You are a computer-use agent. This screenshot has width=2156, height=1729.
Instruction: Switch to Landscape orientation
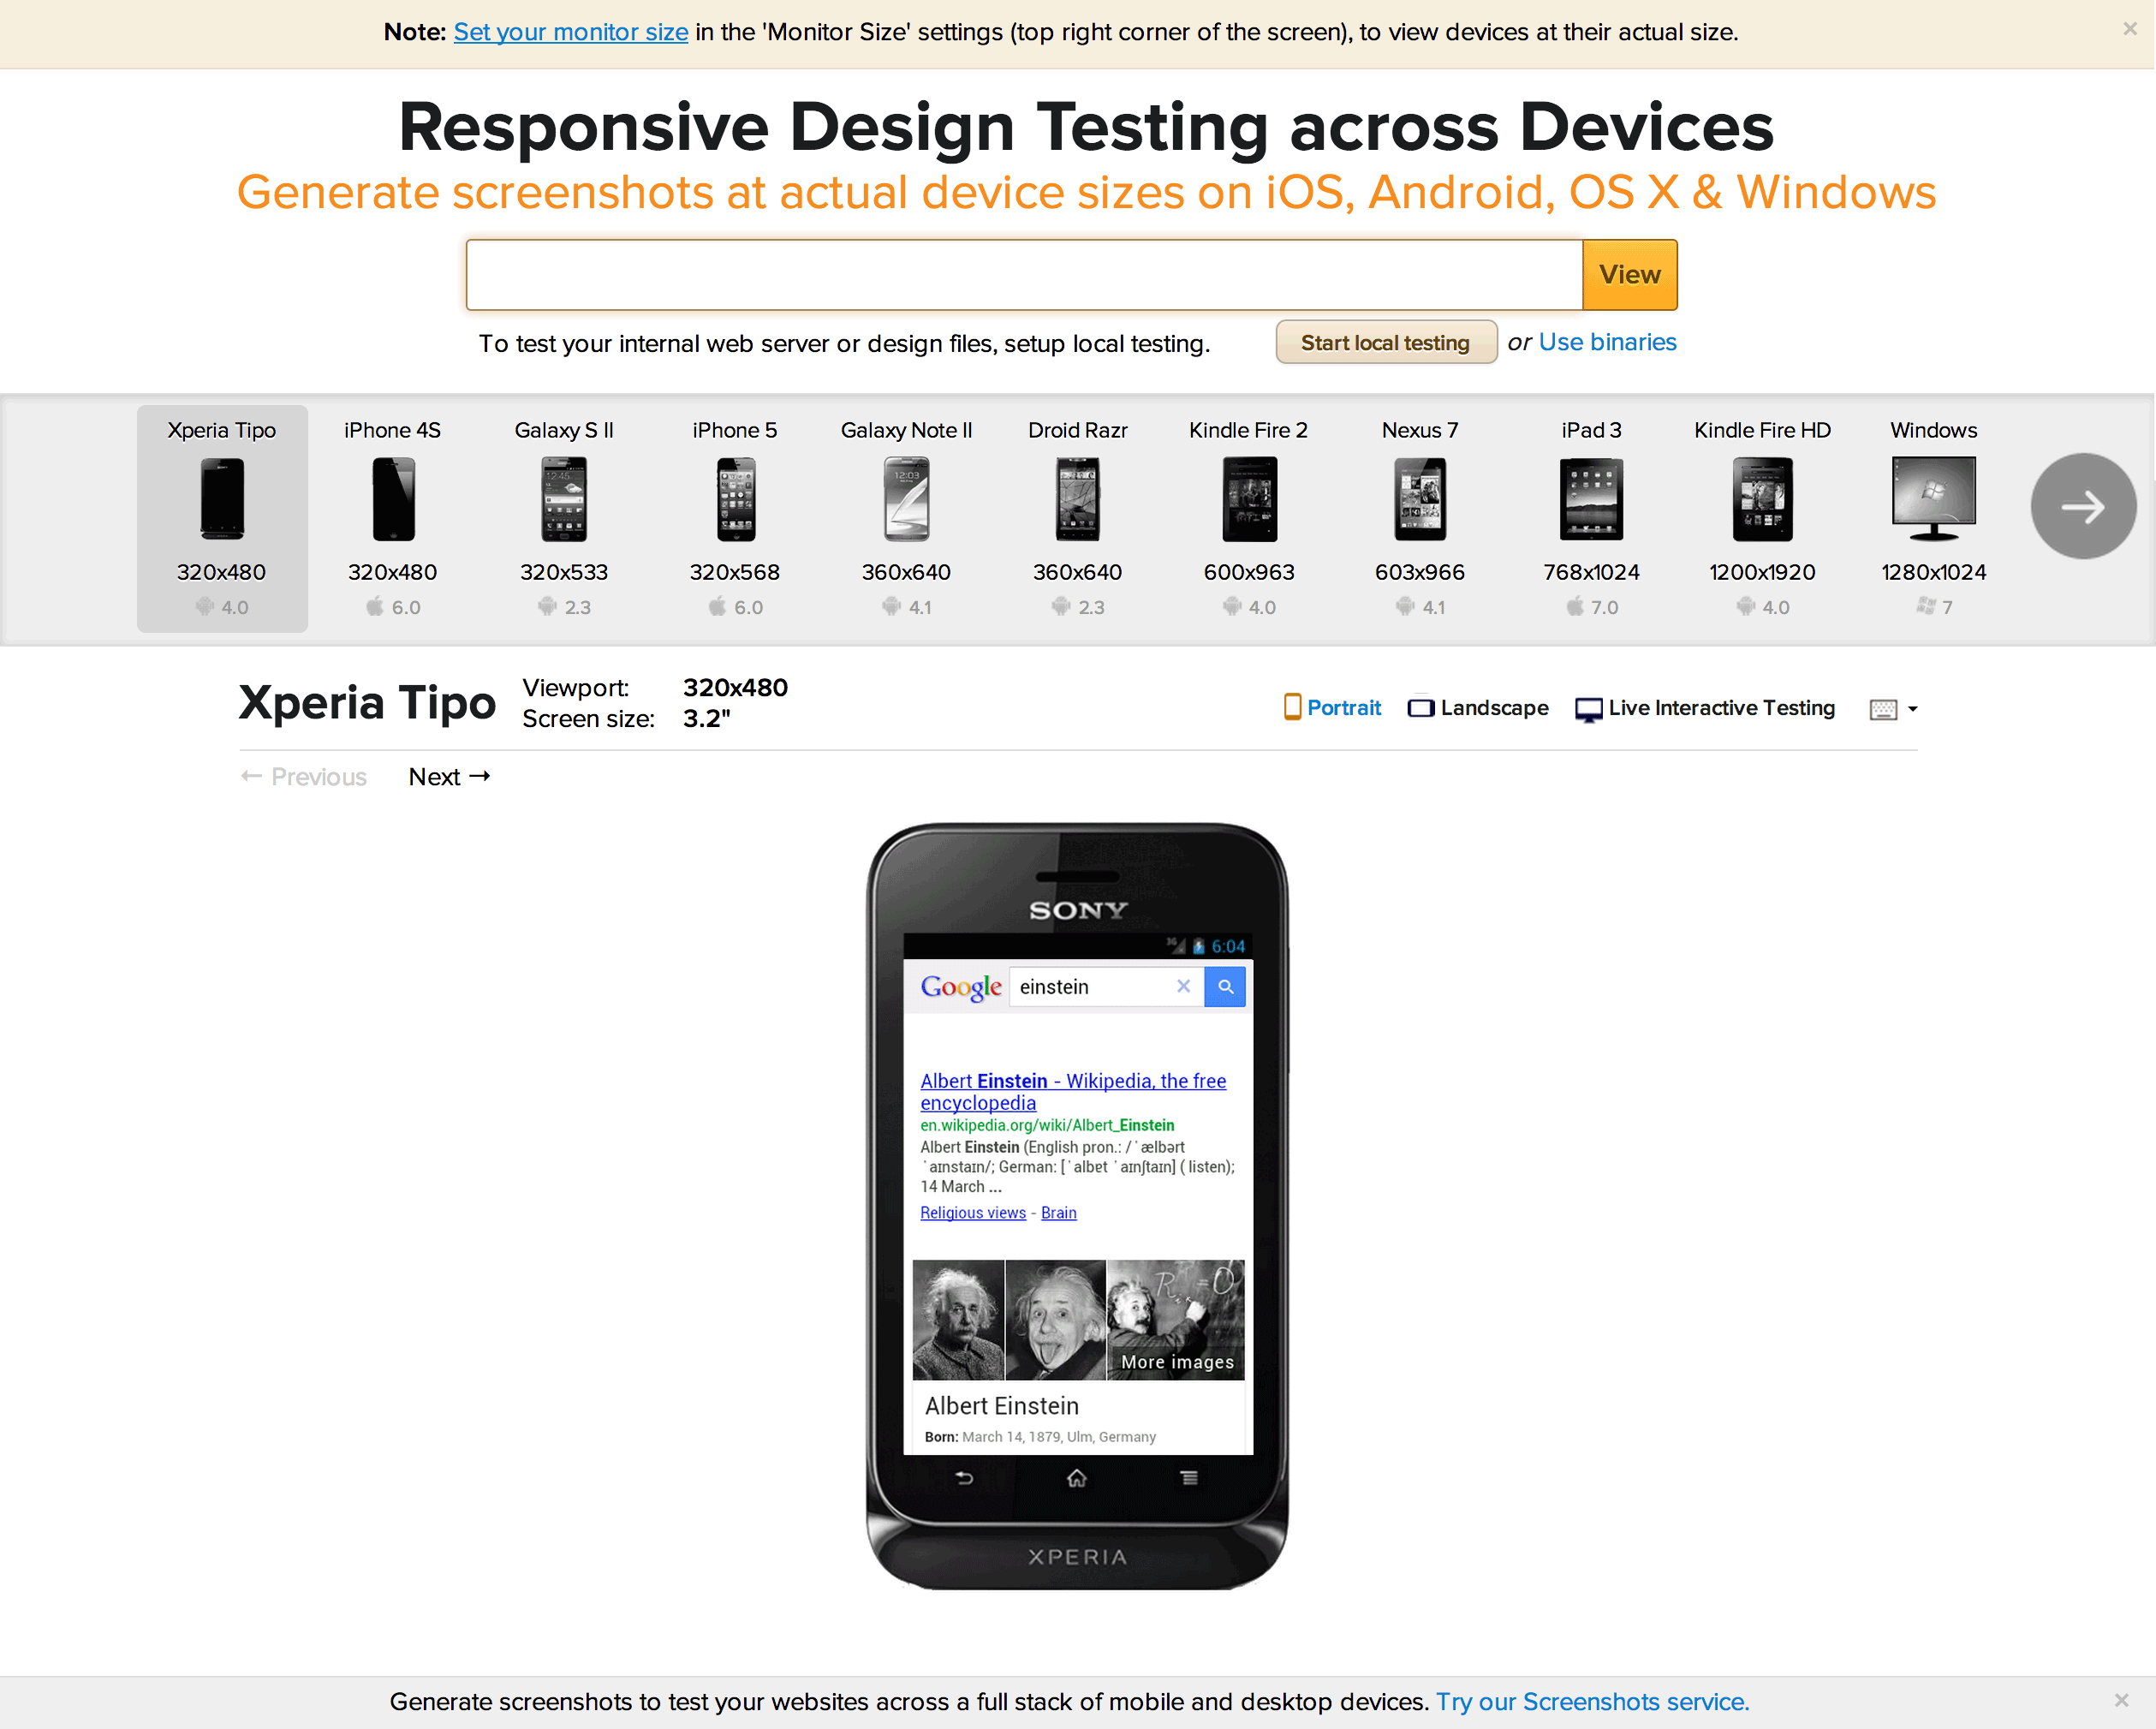click(x=1478, y=708)
